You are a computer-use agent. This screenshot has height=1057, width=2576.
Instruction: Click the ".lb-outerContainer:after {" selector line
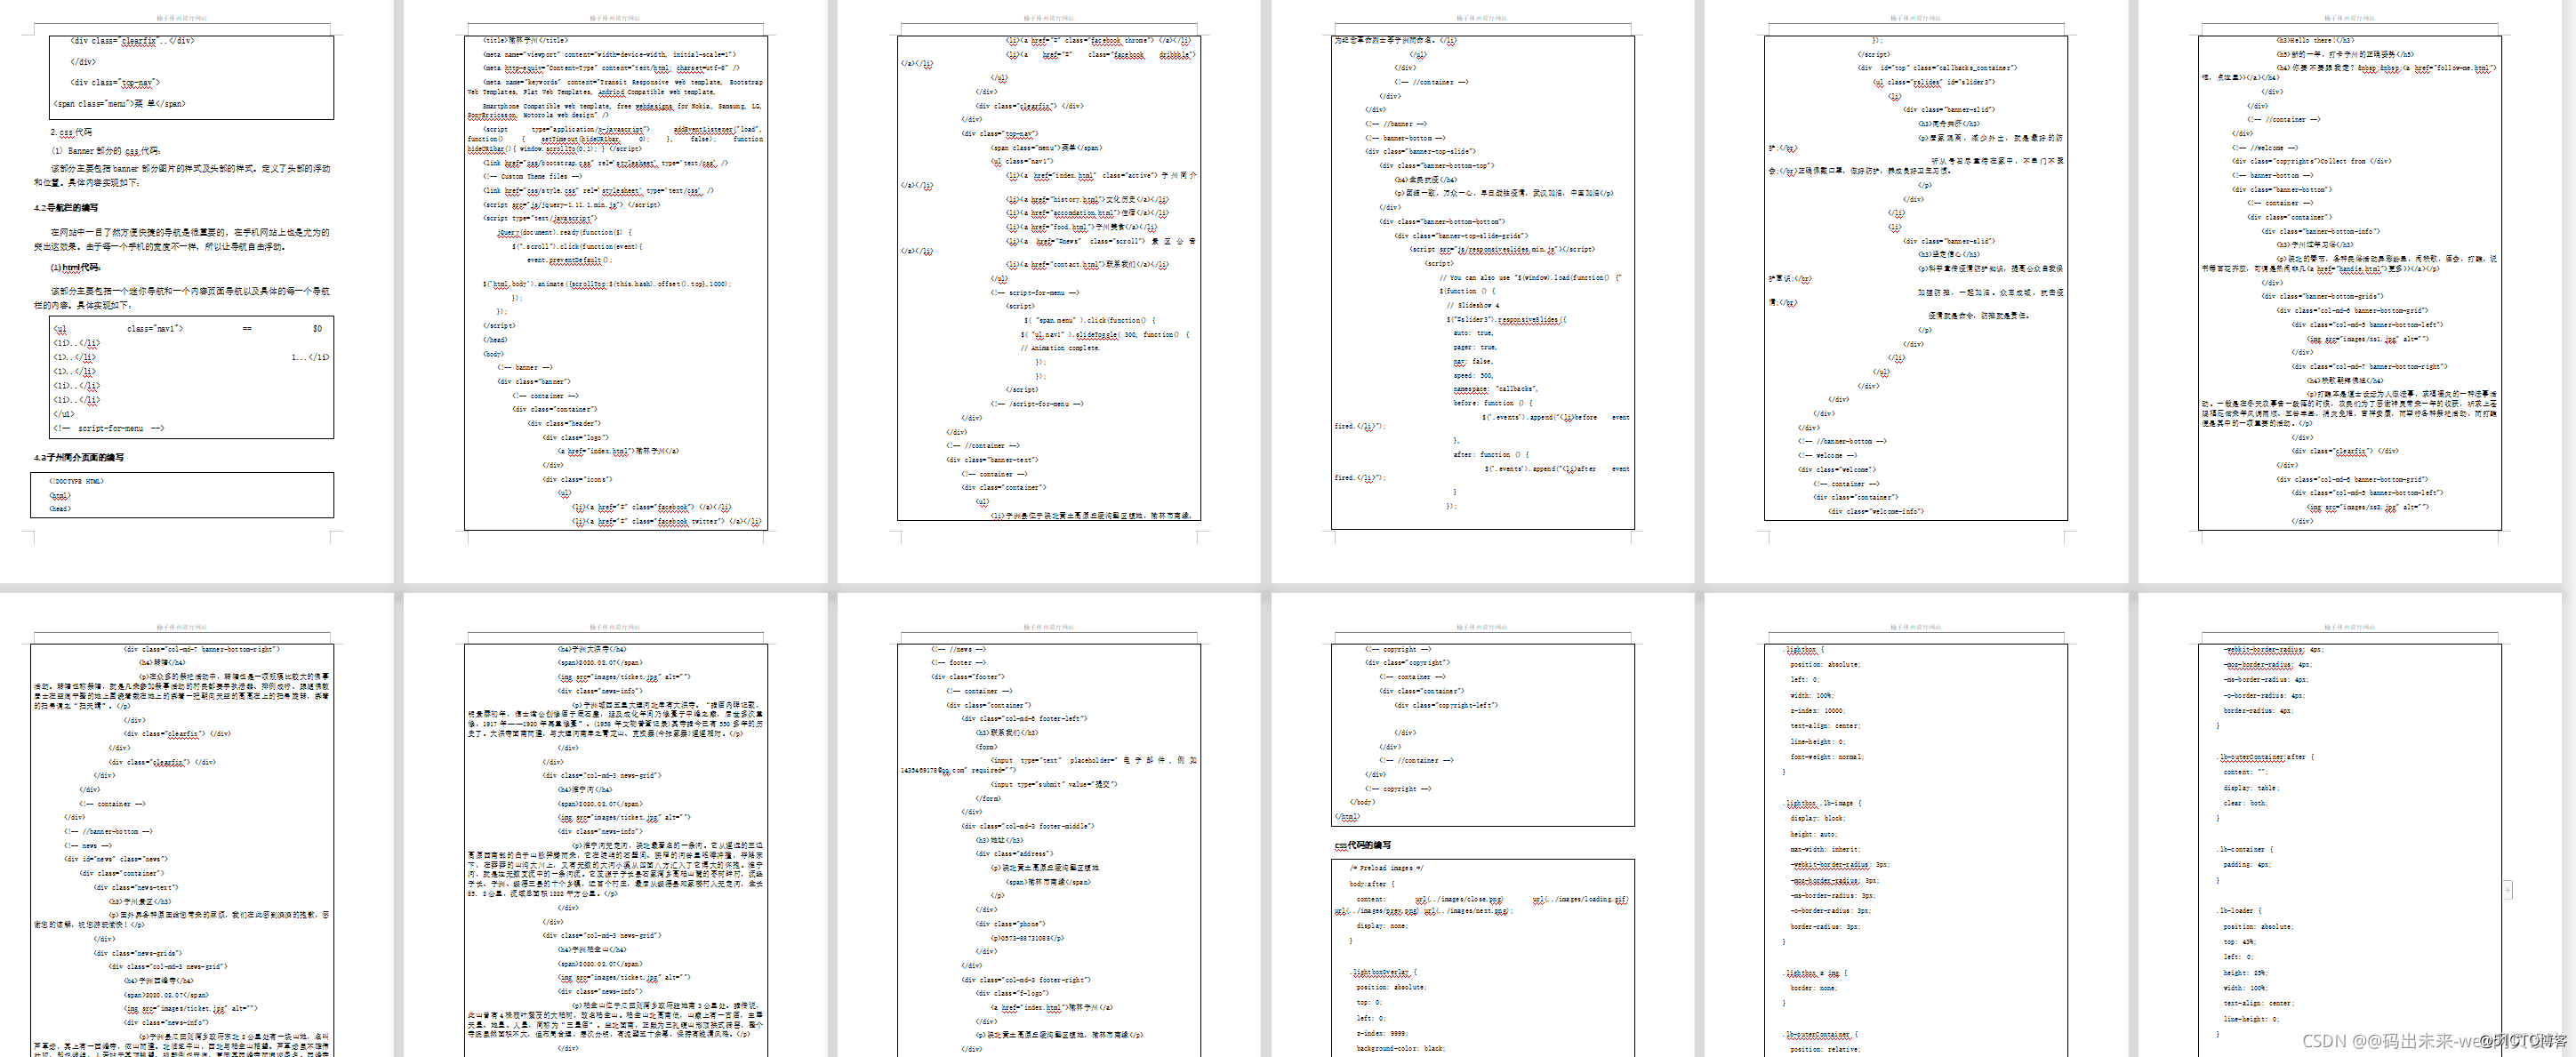[2264, 757]
